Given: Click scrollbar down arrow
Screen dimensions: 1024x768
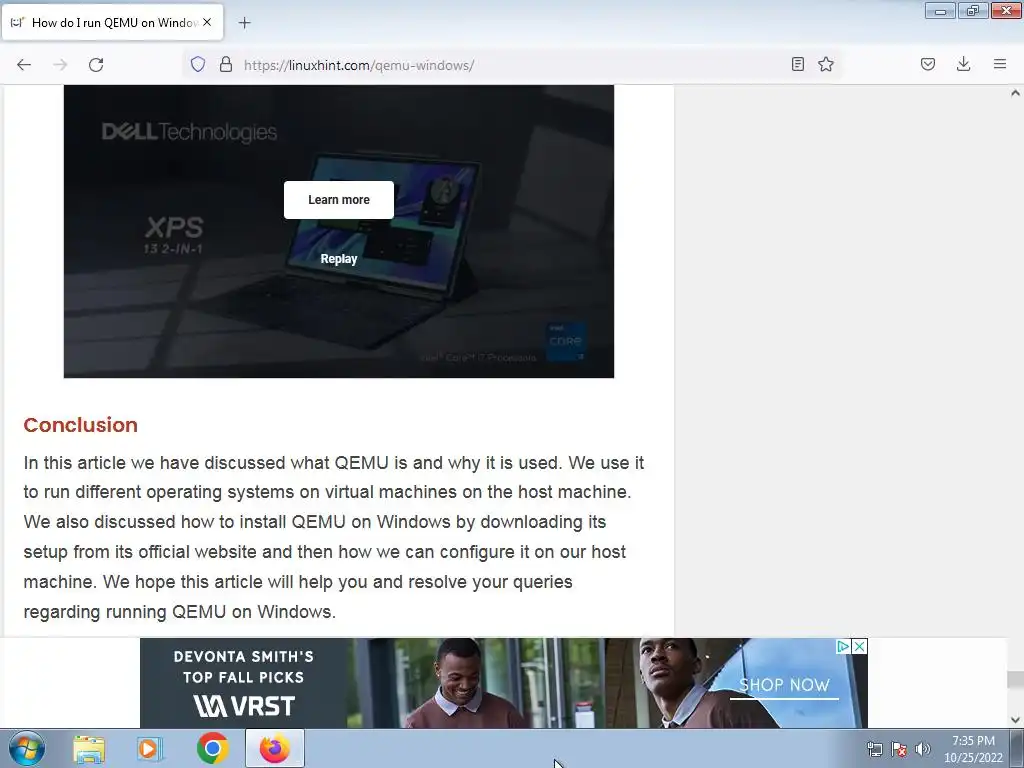Looking at the screenshot, I should pos(1016,720).
